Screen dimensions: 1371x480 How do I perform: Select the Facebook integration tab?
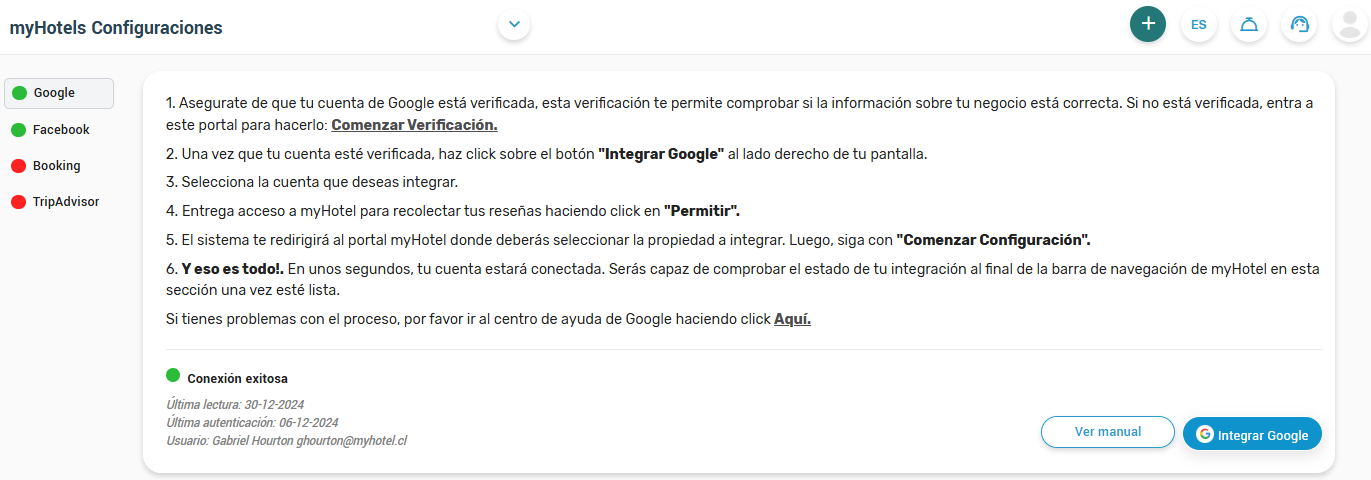coord(59,130)
